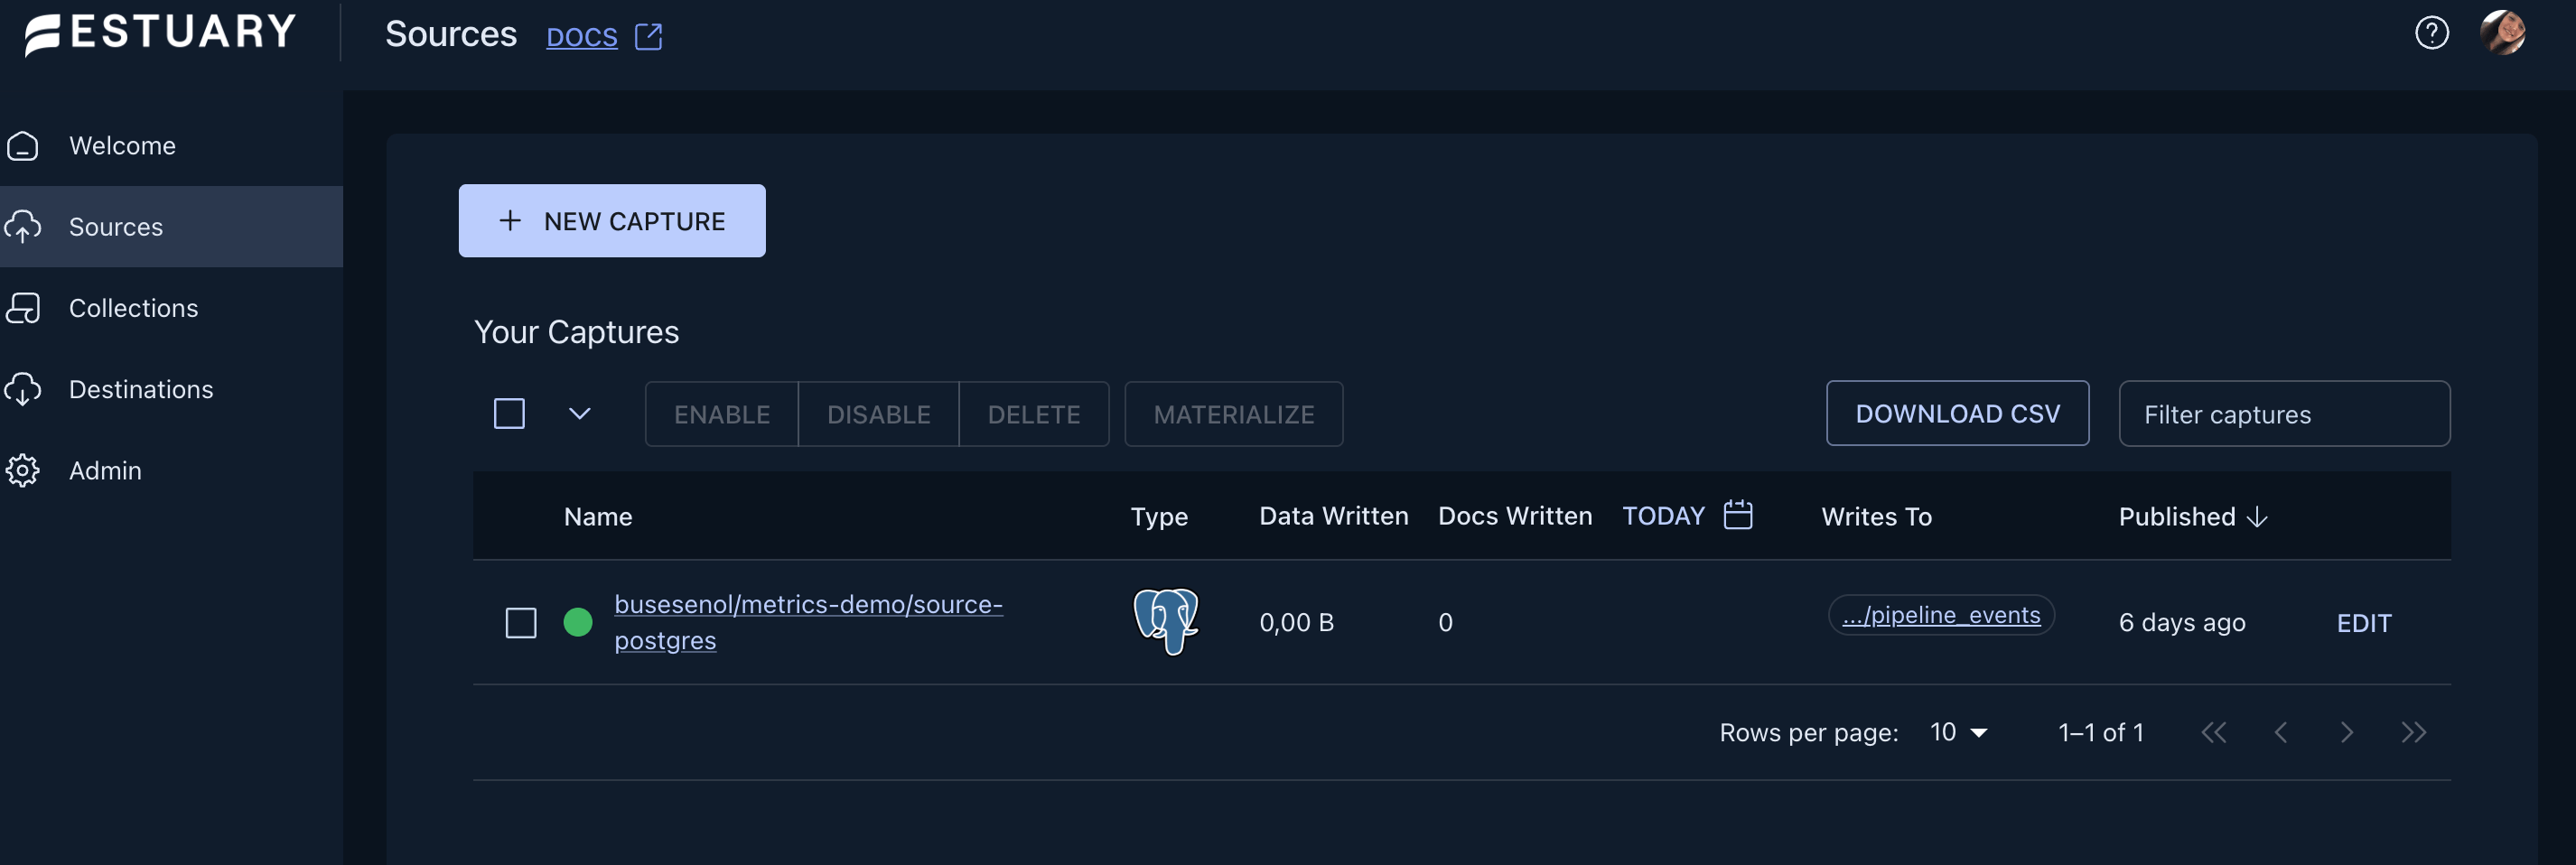2576x865 pixels.
Task: Jump to last page arrow
Action: coord(2413,732)
